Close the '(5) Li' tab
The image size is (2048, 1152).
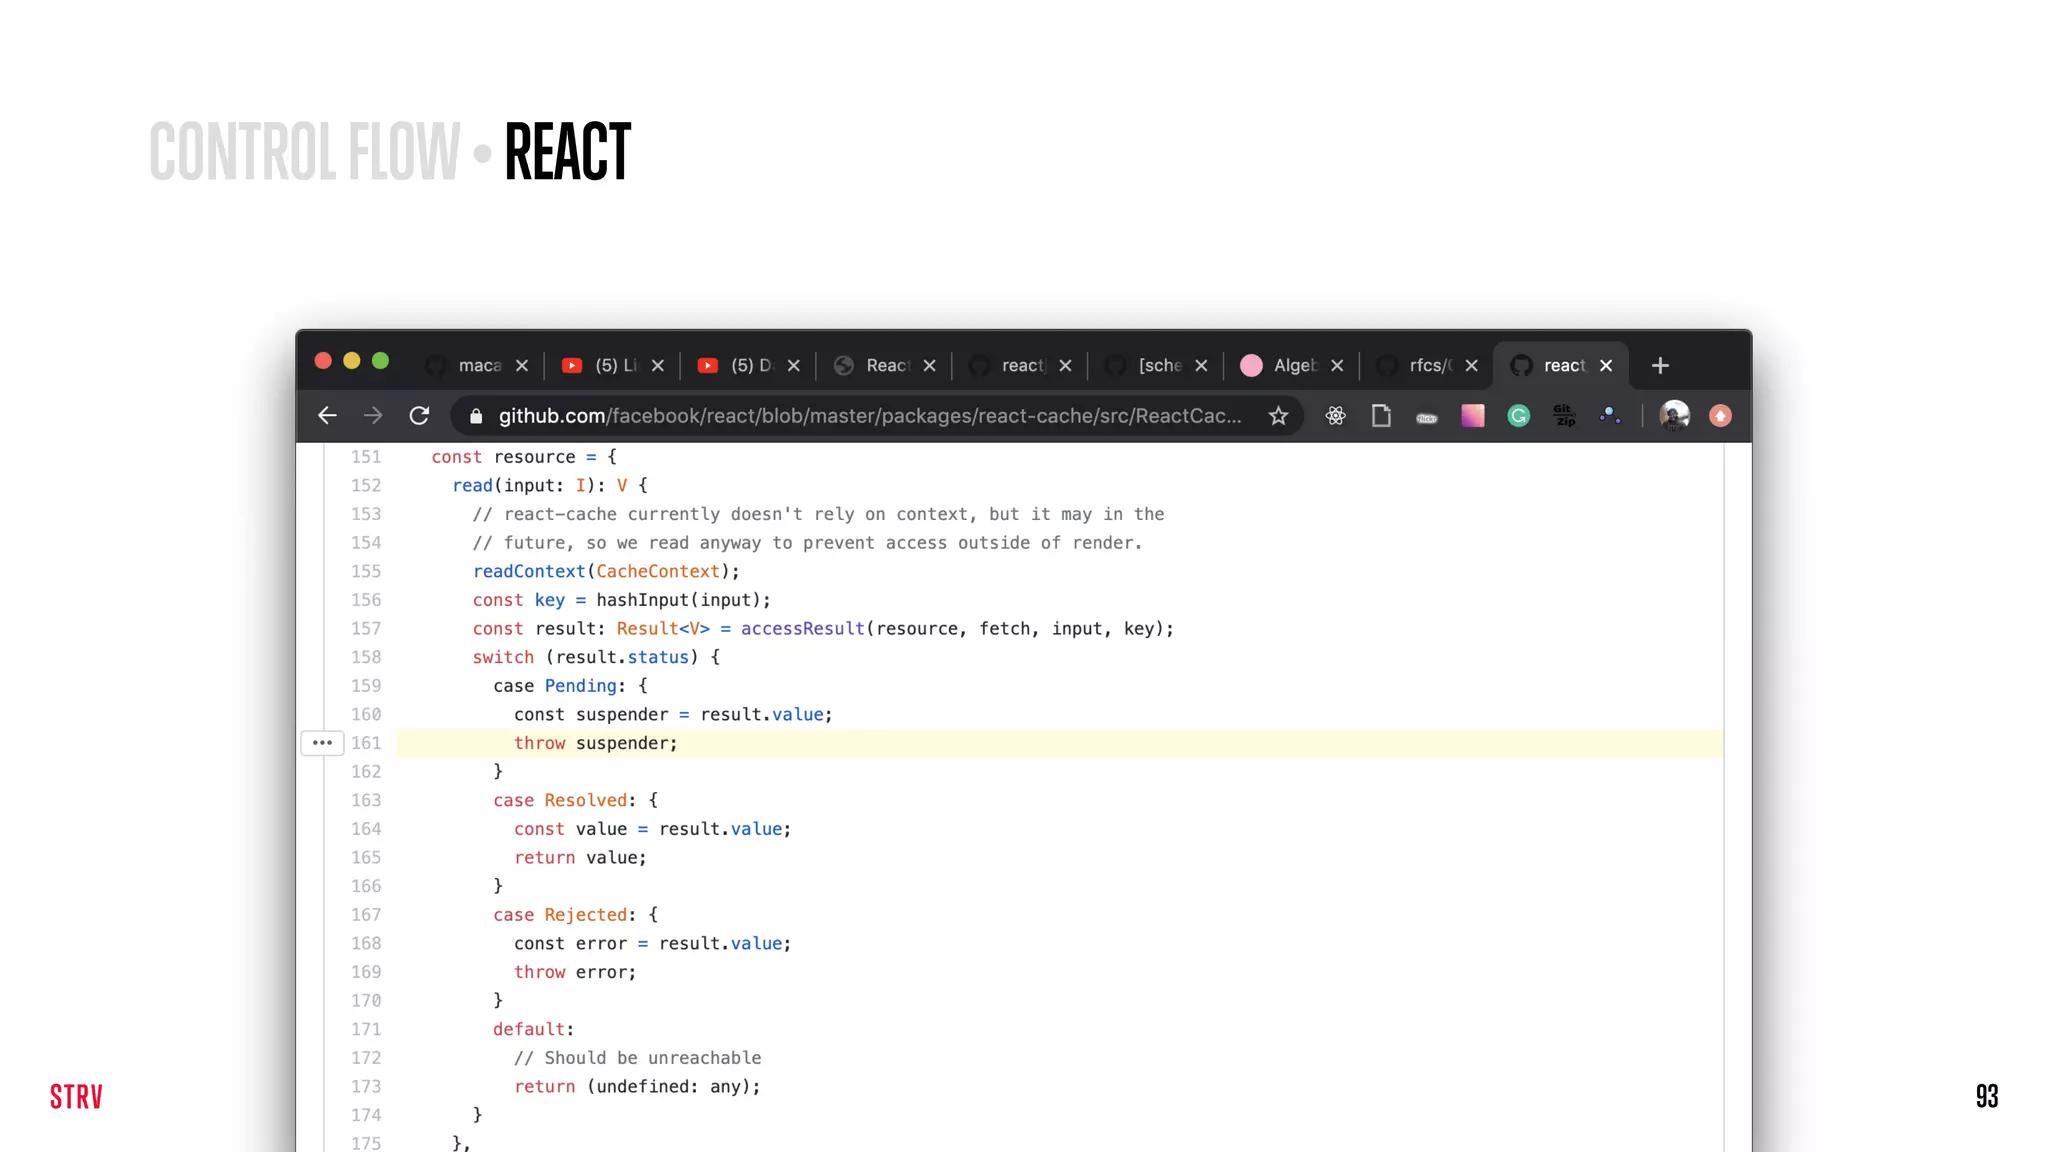(x=657, y=366)
